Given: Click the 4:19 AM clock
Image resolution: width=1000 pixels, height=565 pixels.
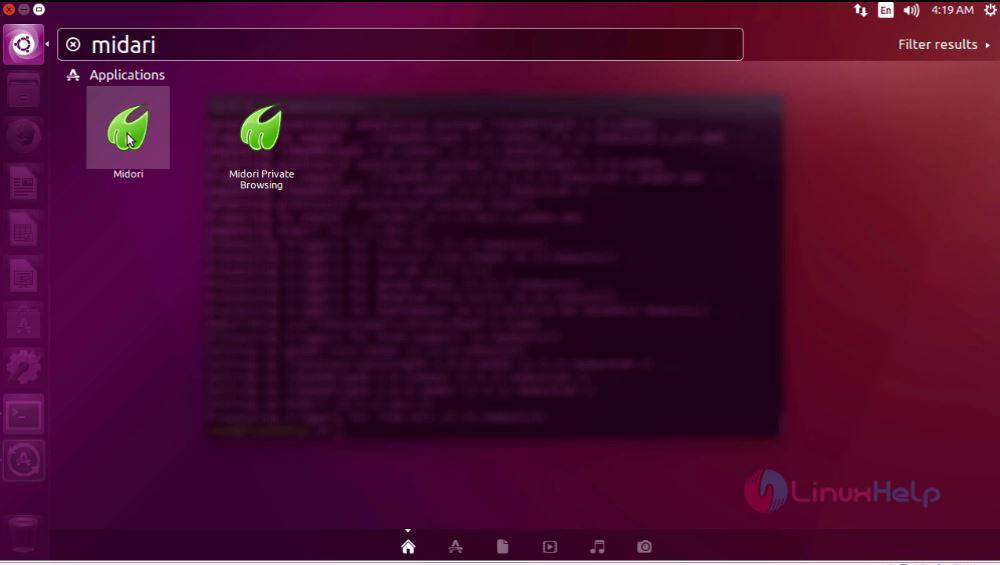Looking at the screenshot, I should point(952,10).
